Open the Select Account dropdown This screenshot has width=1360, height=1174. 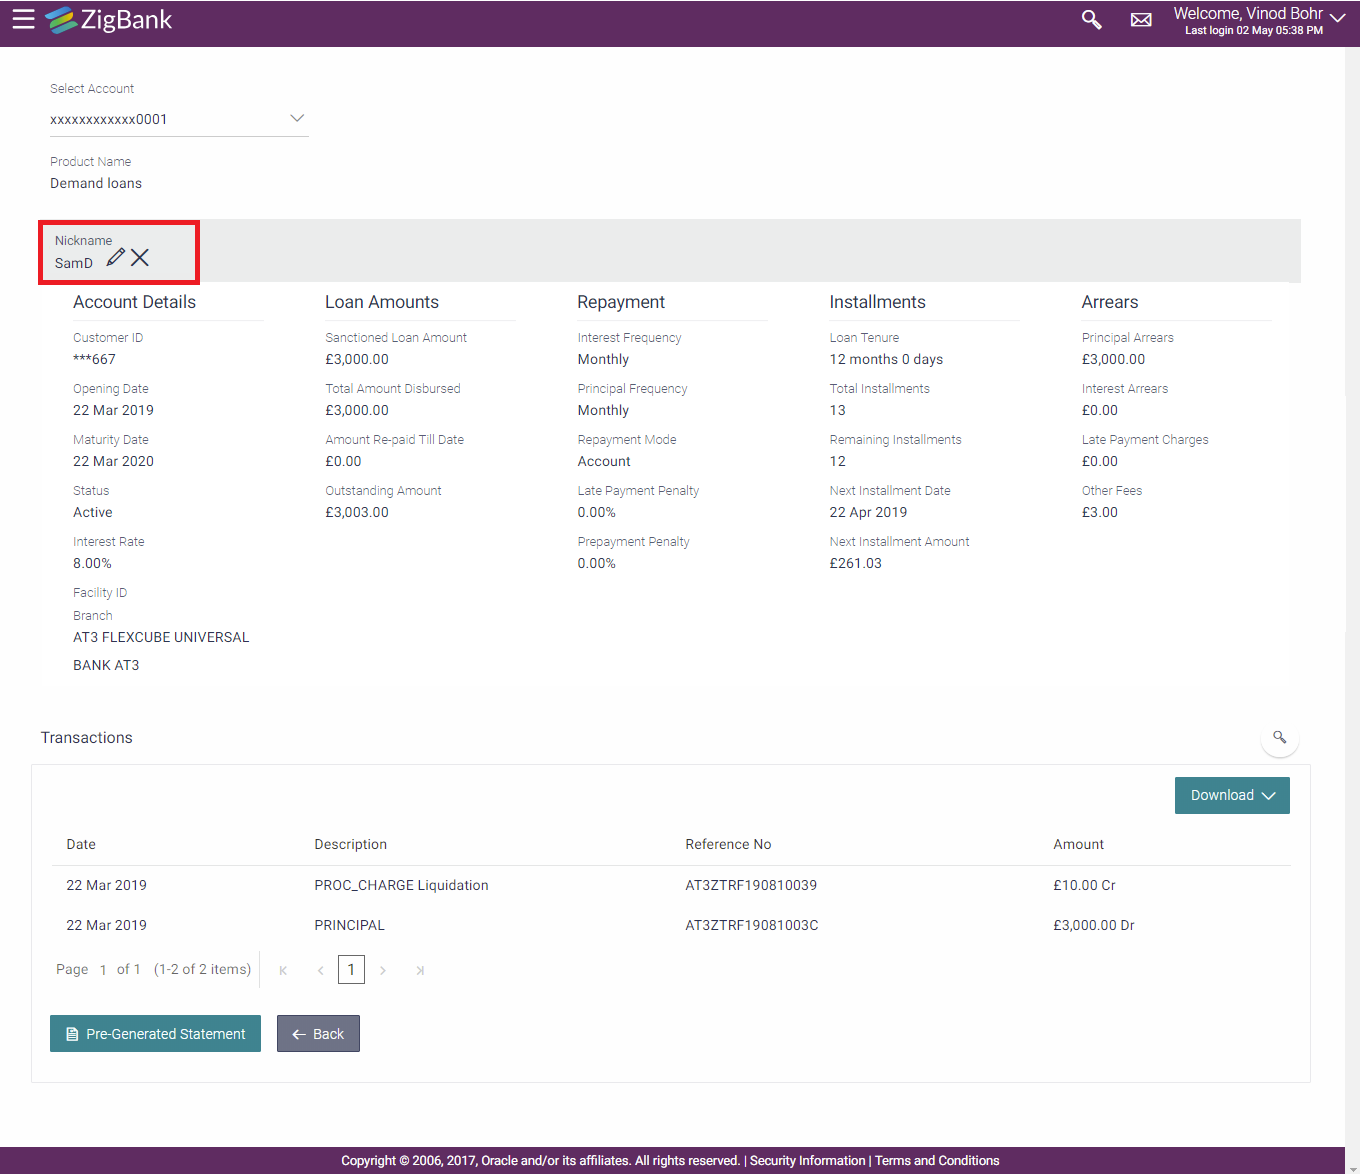tap(179, 119)
